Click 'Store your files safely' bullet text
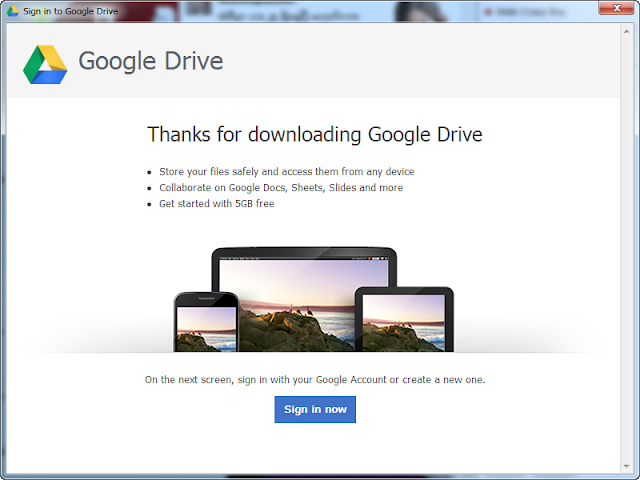 coord(287,171)
